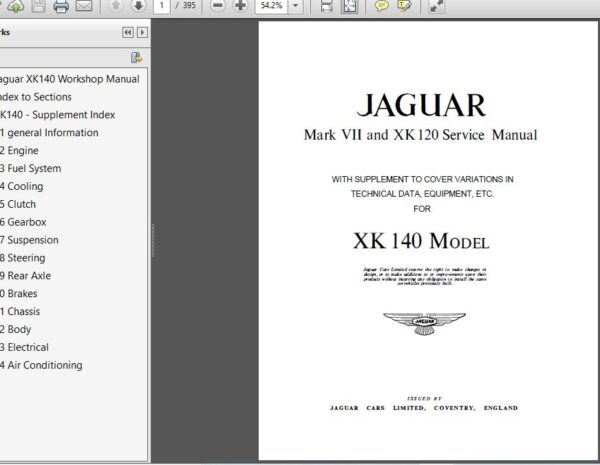Expand the bookmarks panel arrow

tap(142, 33)
